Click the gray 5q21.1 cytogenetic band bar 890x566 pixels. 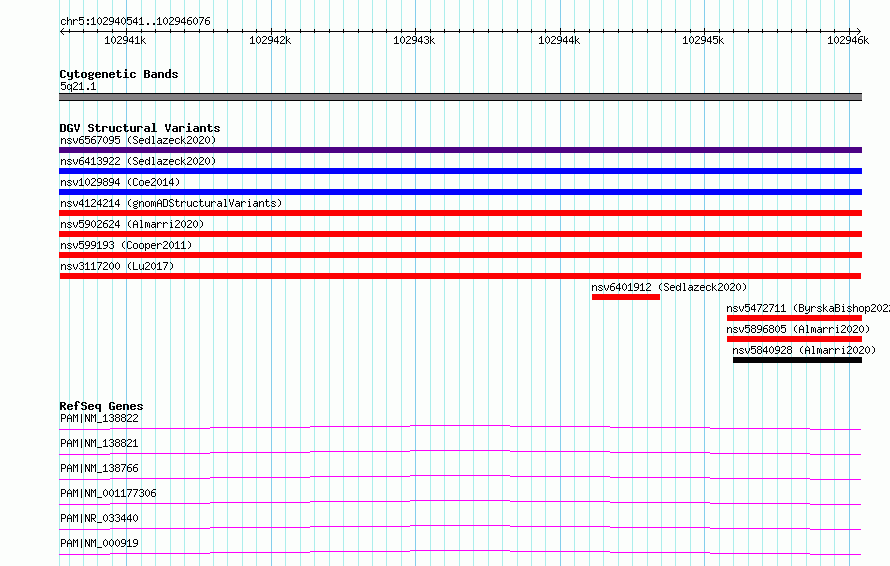[460, 97]
